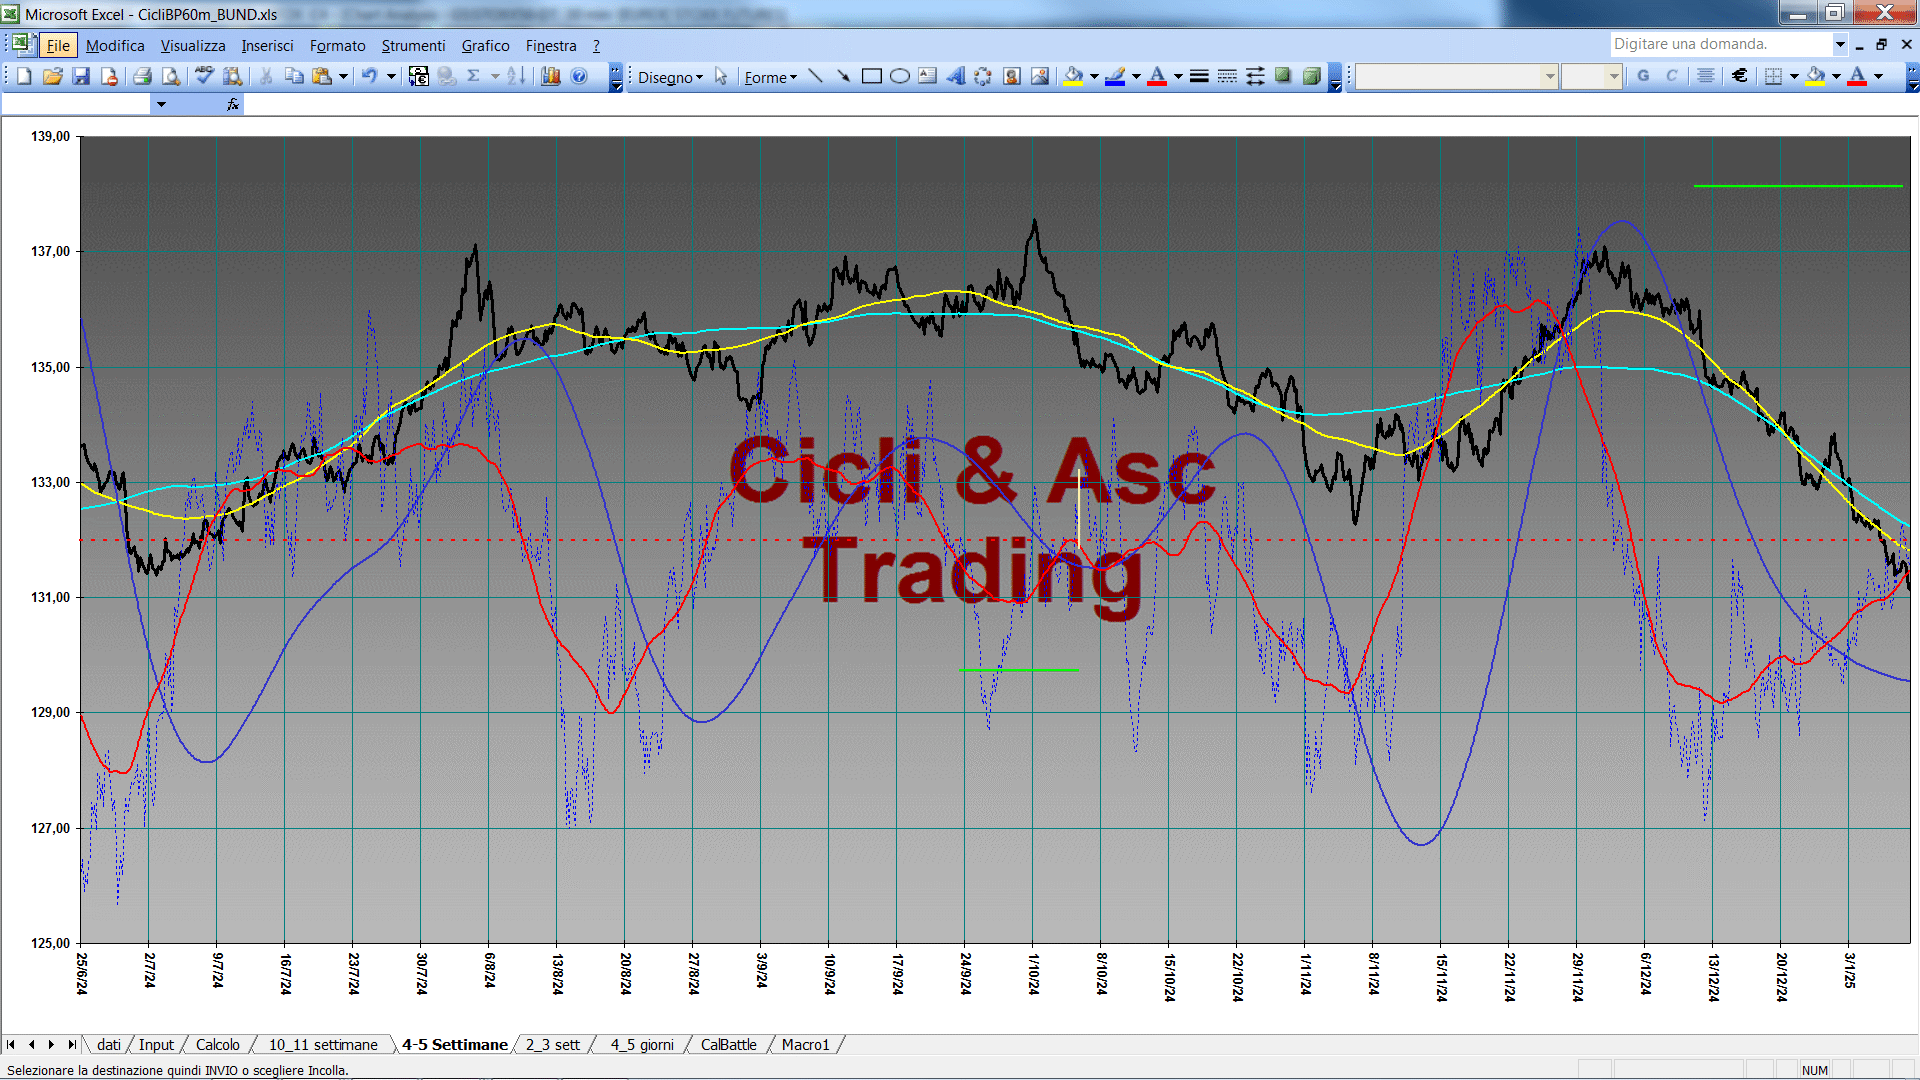
Task: Switch to the dati sheet tab
Action: tap(108, 1044)
